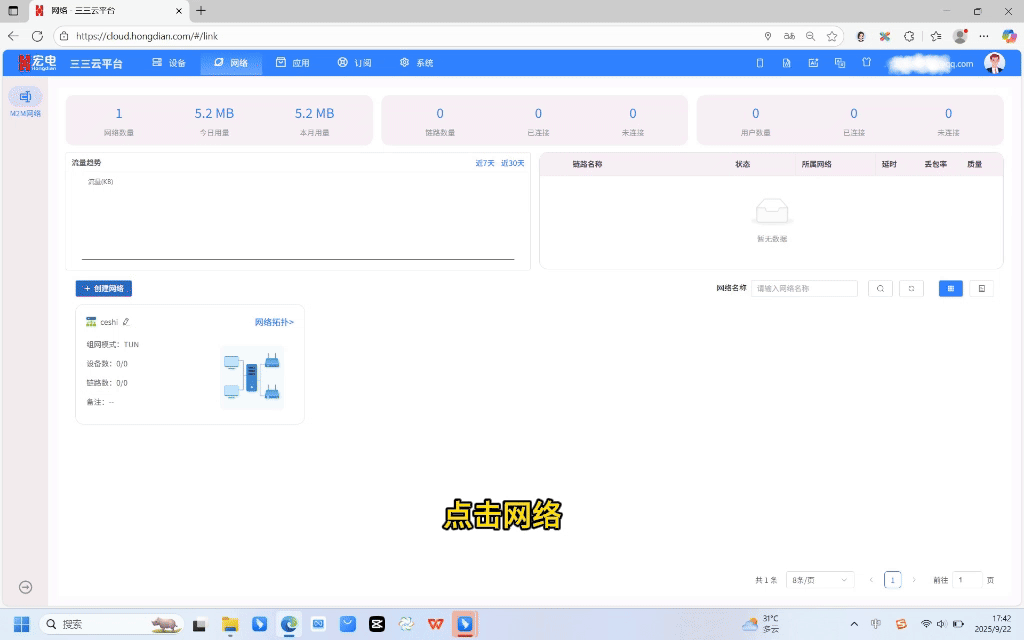Open the 应用 top navigation tab
Viewport: 1024px width, 640px height.
click(x=293, y=63)
